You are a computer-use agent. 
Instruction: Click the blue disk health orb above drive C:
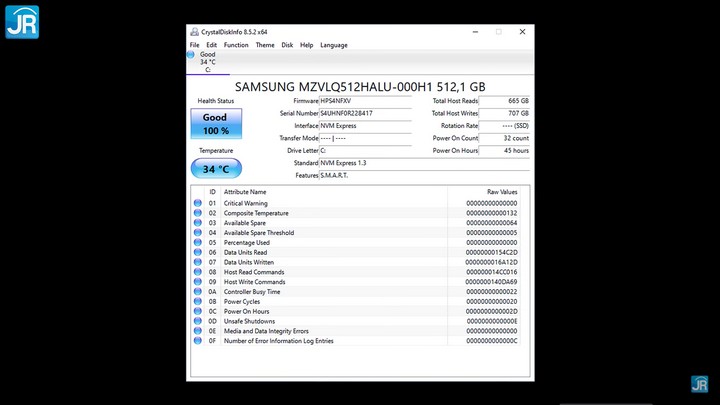(191, 55)
